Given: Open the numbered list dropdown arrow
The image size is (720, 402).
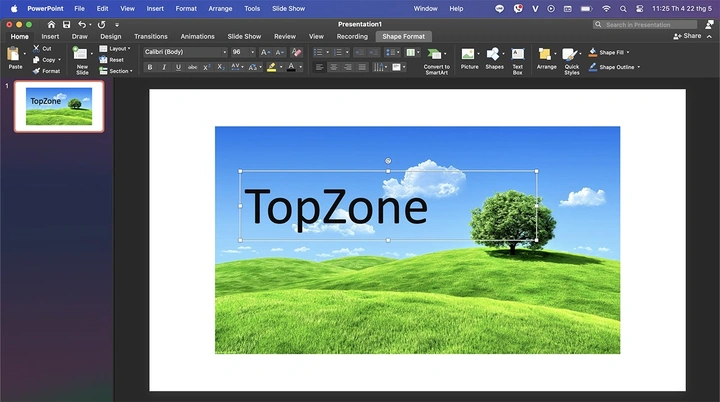Looking at the screenshot, I should coord(347,52).
